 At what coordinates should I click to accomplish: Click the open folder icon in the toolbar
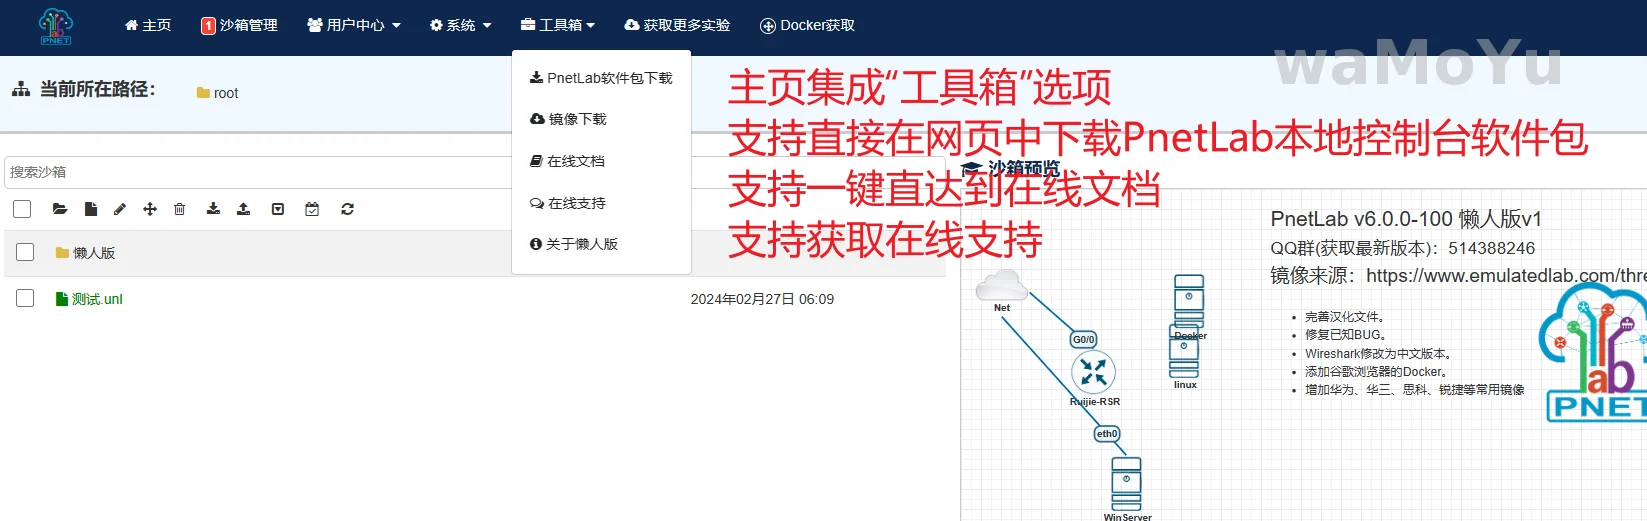[x=60, y=209]
